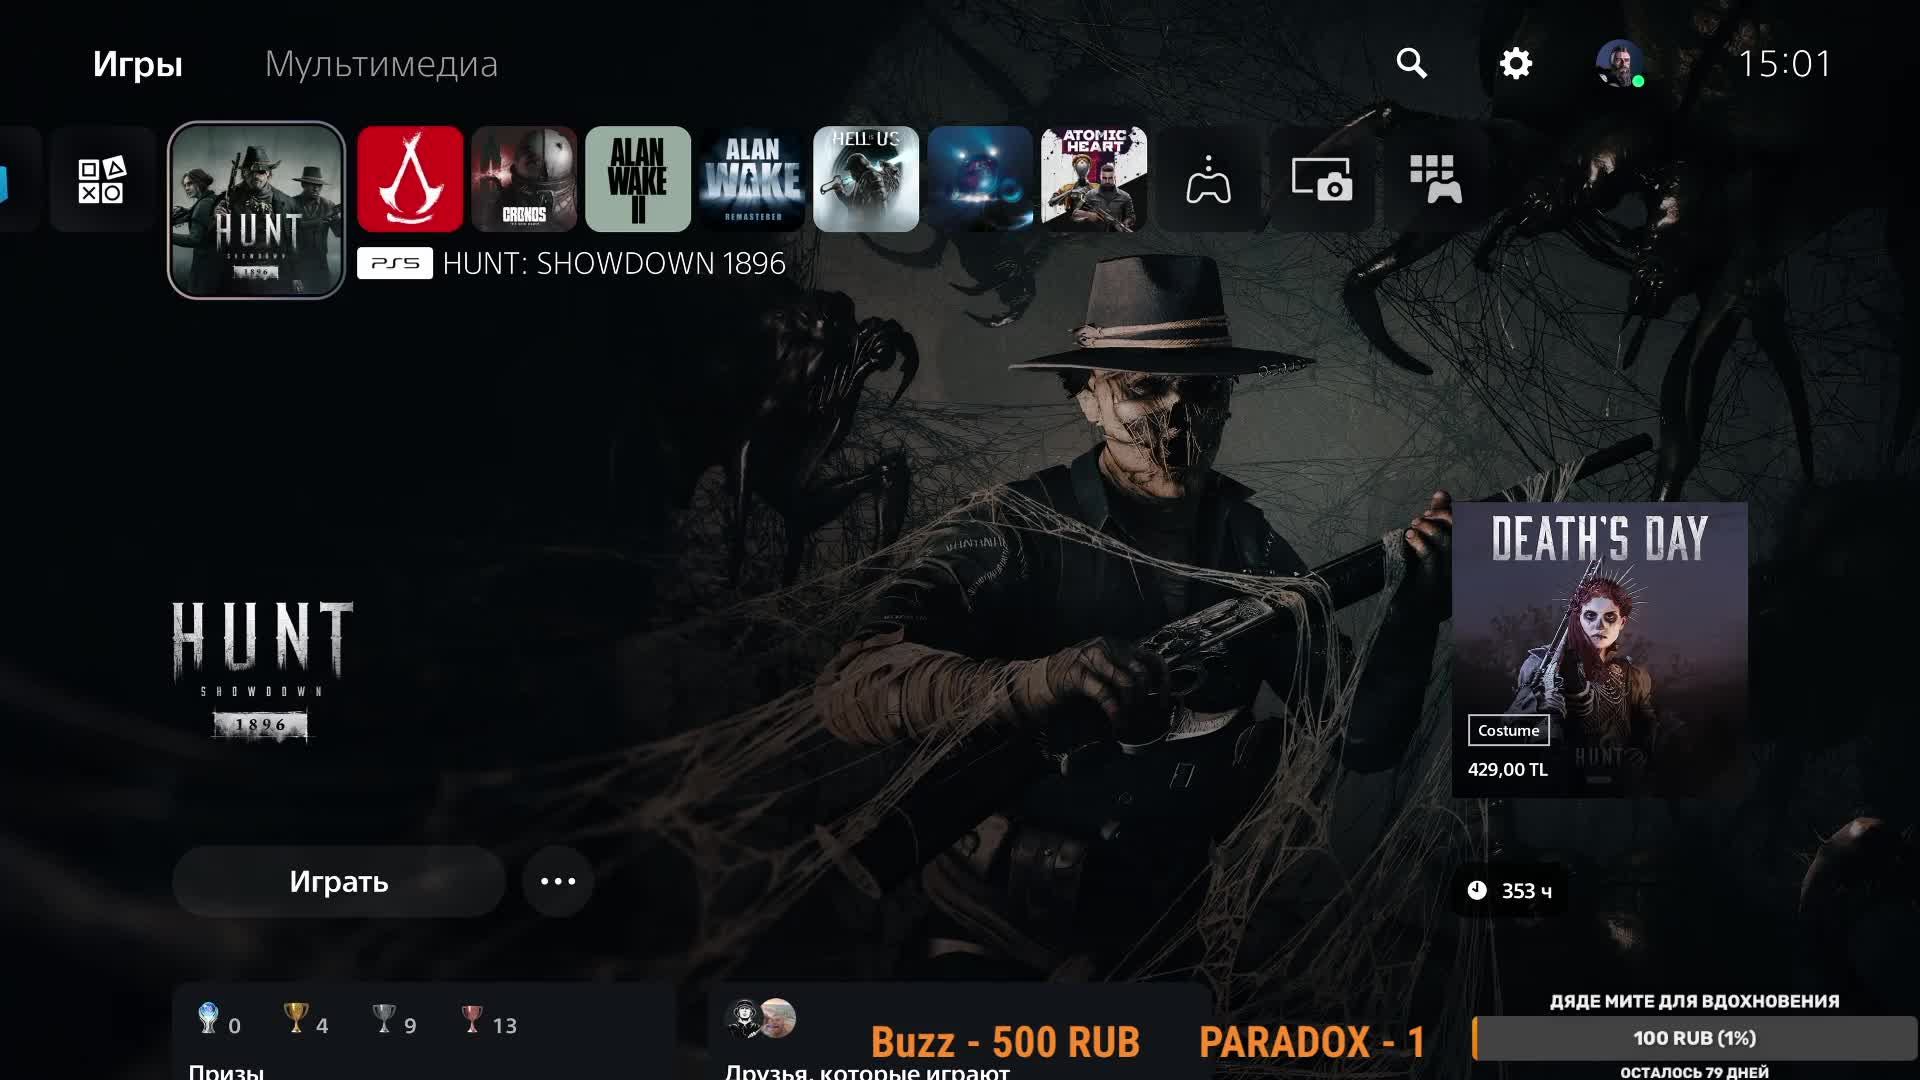Select the Hell Is Us tile
Viewport: 1920px width, 1080px height.
pyautogui.click(x=866, y=179)
